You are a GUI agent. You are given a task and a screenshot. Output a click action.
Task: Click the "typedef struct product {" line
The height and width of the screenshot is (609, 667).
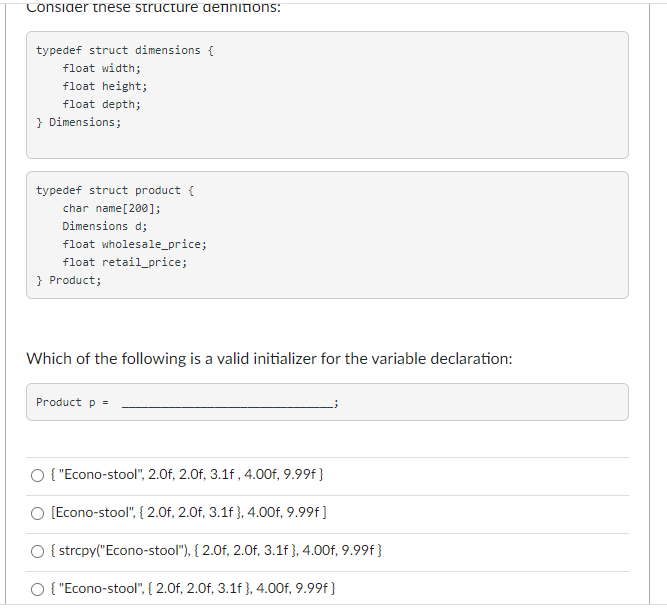115,191
